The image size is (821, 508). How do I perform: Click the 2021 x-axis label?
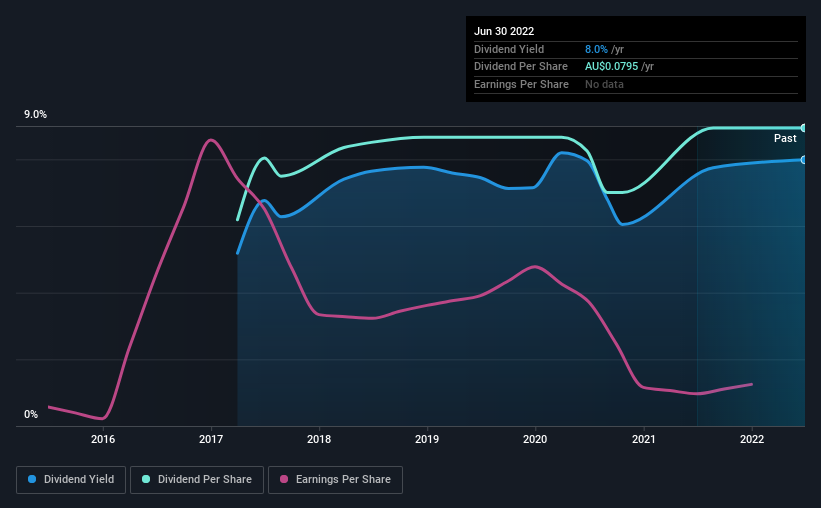click(644, 439)
